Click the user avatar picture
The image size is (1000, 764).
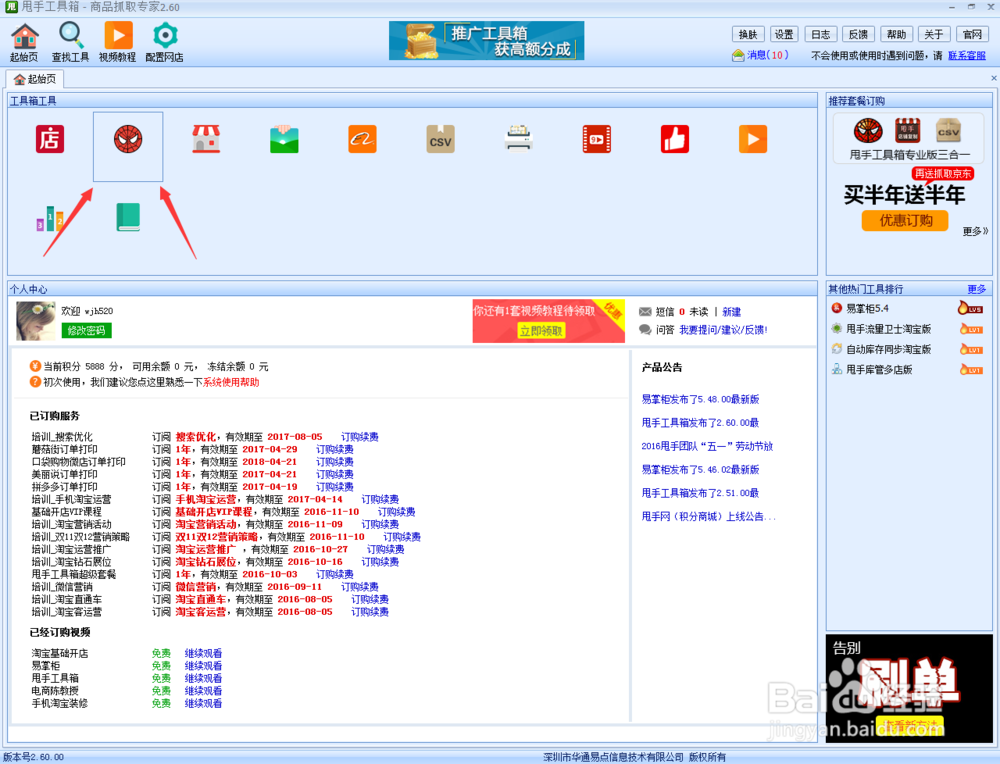[36, 321]
